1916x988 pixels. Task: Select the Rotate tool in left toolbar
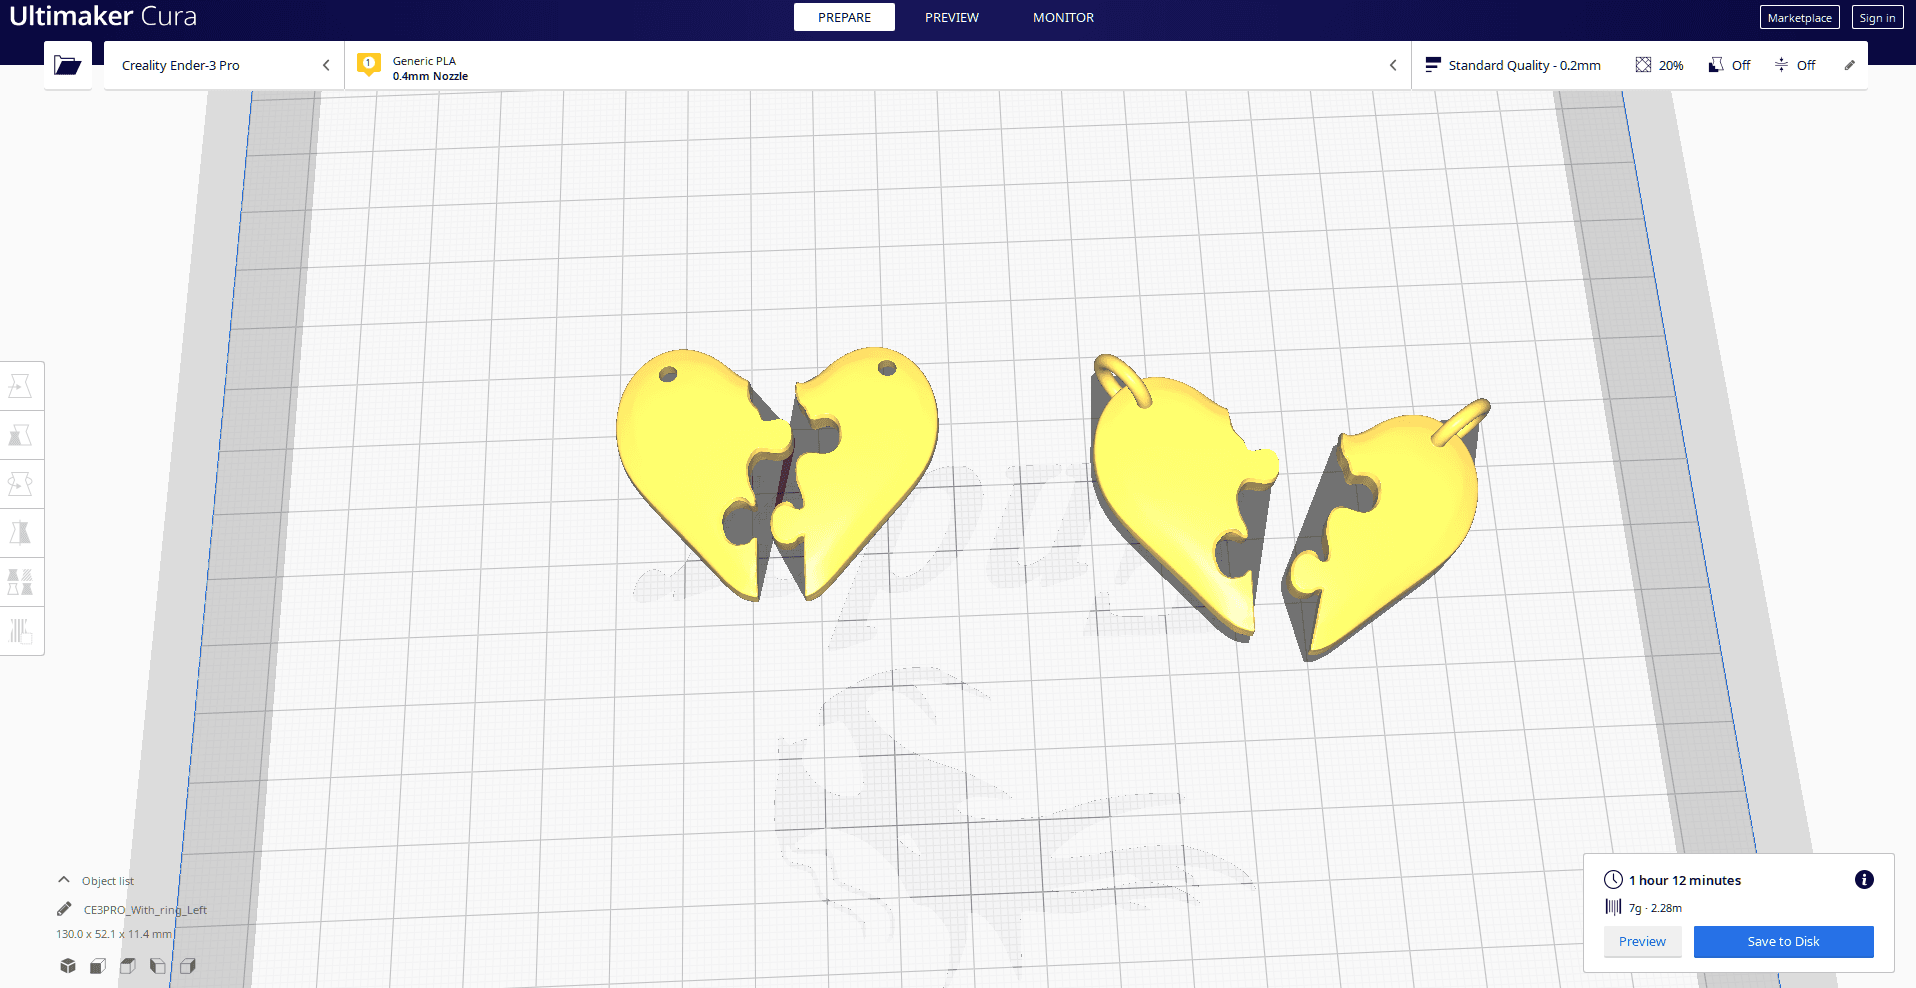point(21,484)
